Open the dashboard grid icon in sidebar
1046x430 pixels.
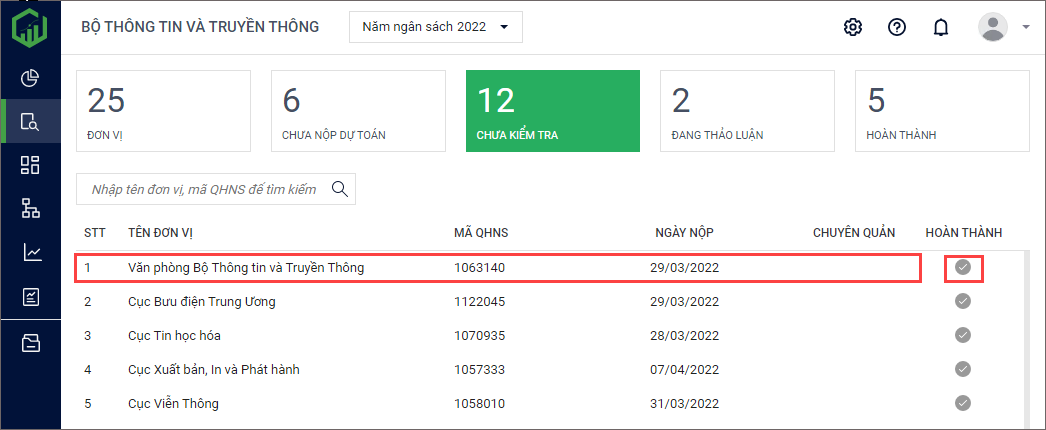(30, 166)
